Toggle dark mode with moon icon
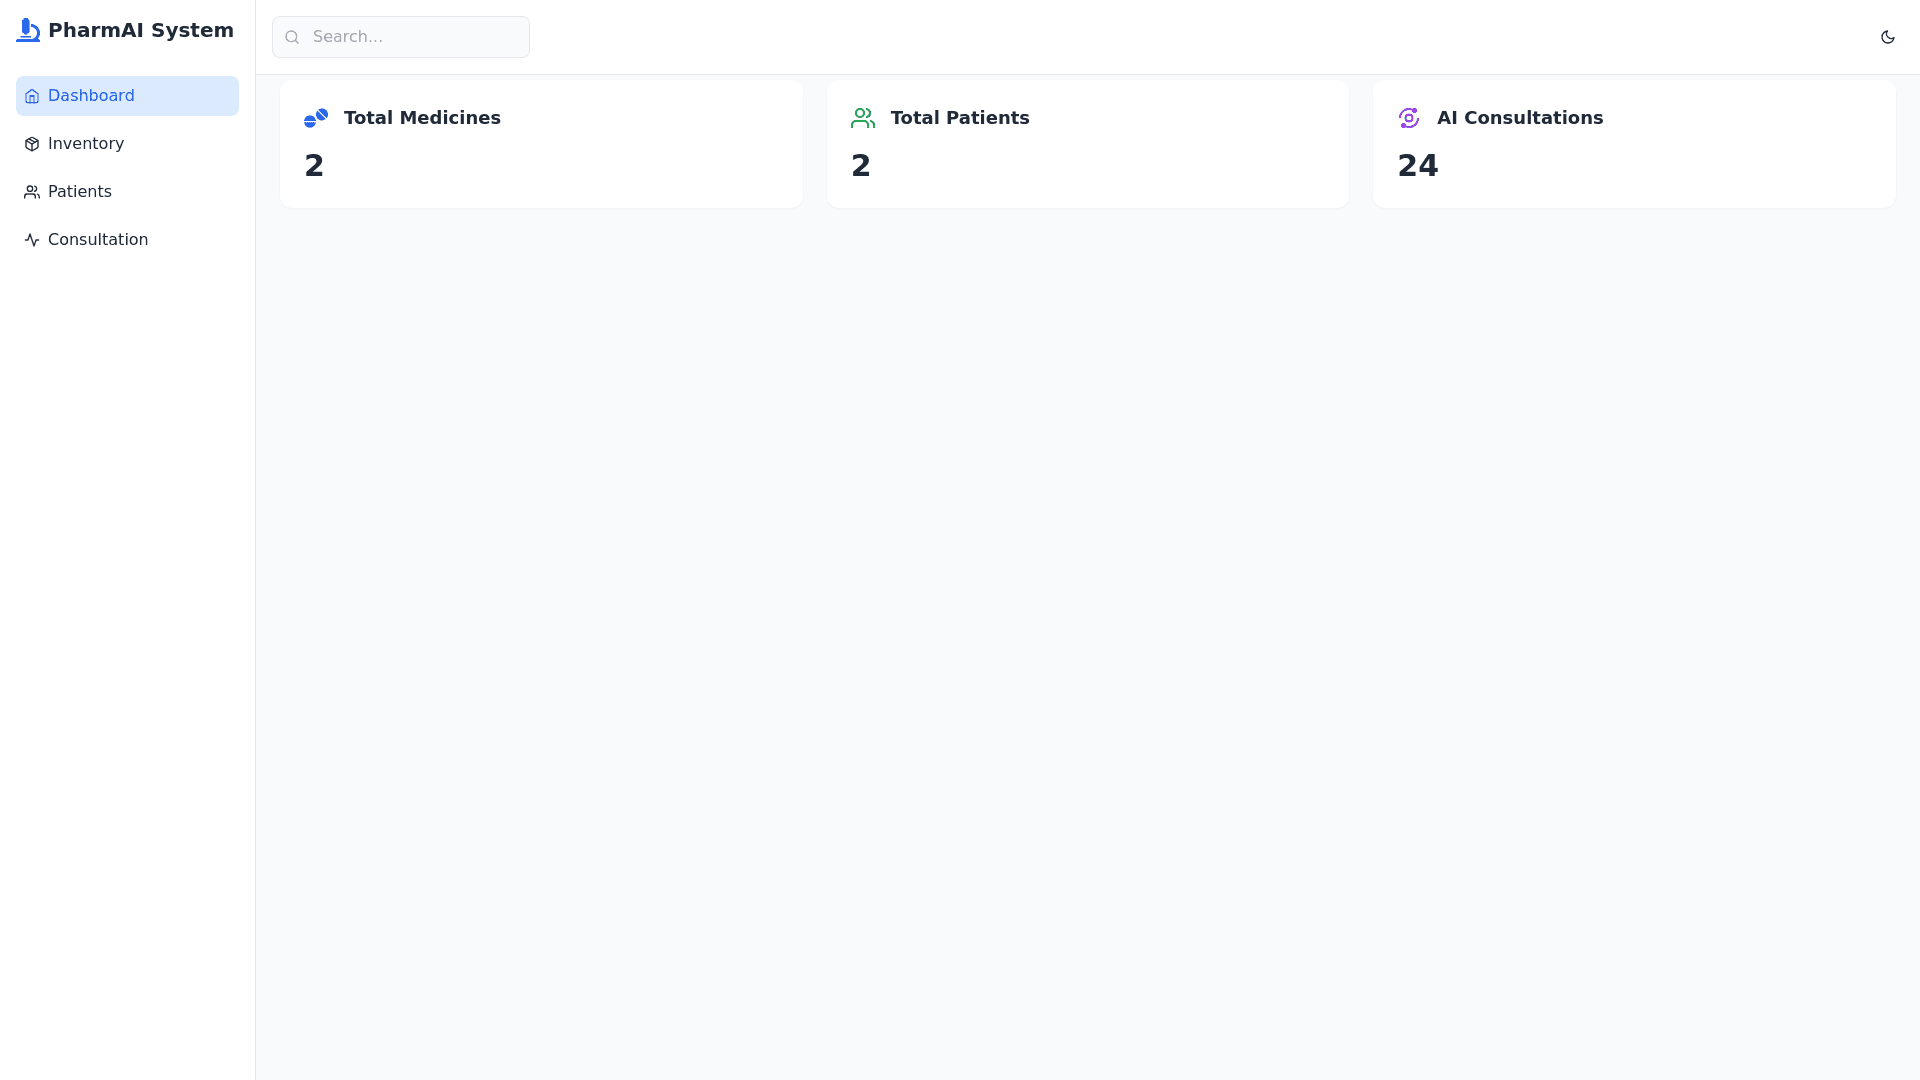The image size is (1920, 1080). [1888, 37]
